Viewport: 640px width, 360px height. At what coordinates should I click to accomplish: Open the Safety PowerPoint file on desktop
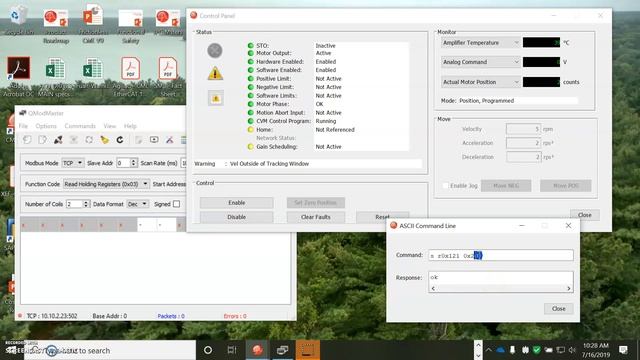click(x=131, y=26)
